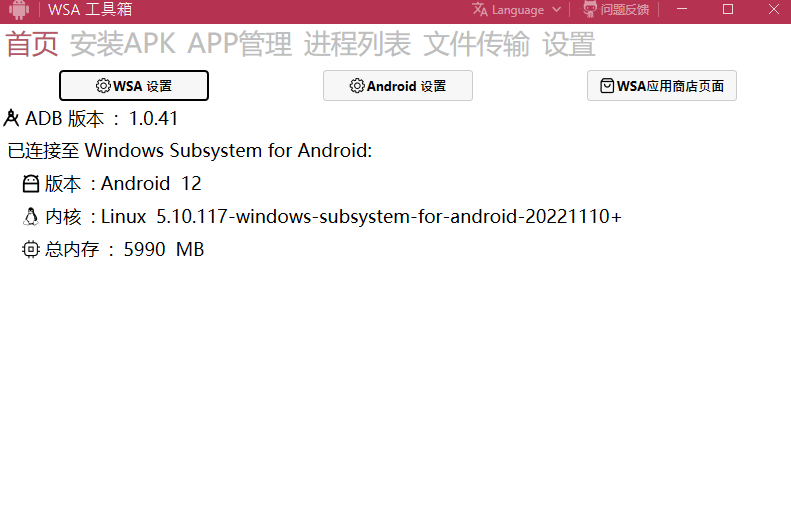The width and height of the screenshot is (791, 532).
Task: Expand the Language dropdown chevron
Action: pyautogui.click(x=556, y=10)
